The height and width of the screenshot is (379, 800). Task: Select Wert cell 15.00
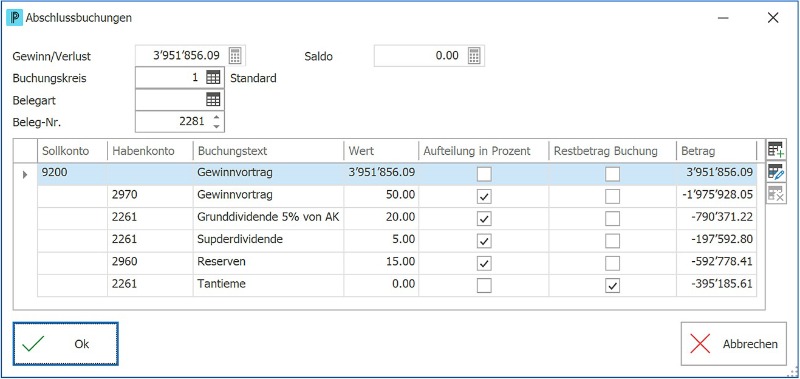tap(381, 262)
